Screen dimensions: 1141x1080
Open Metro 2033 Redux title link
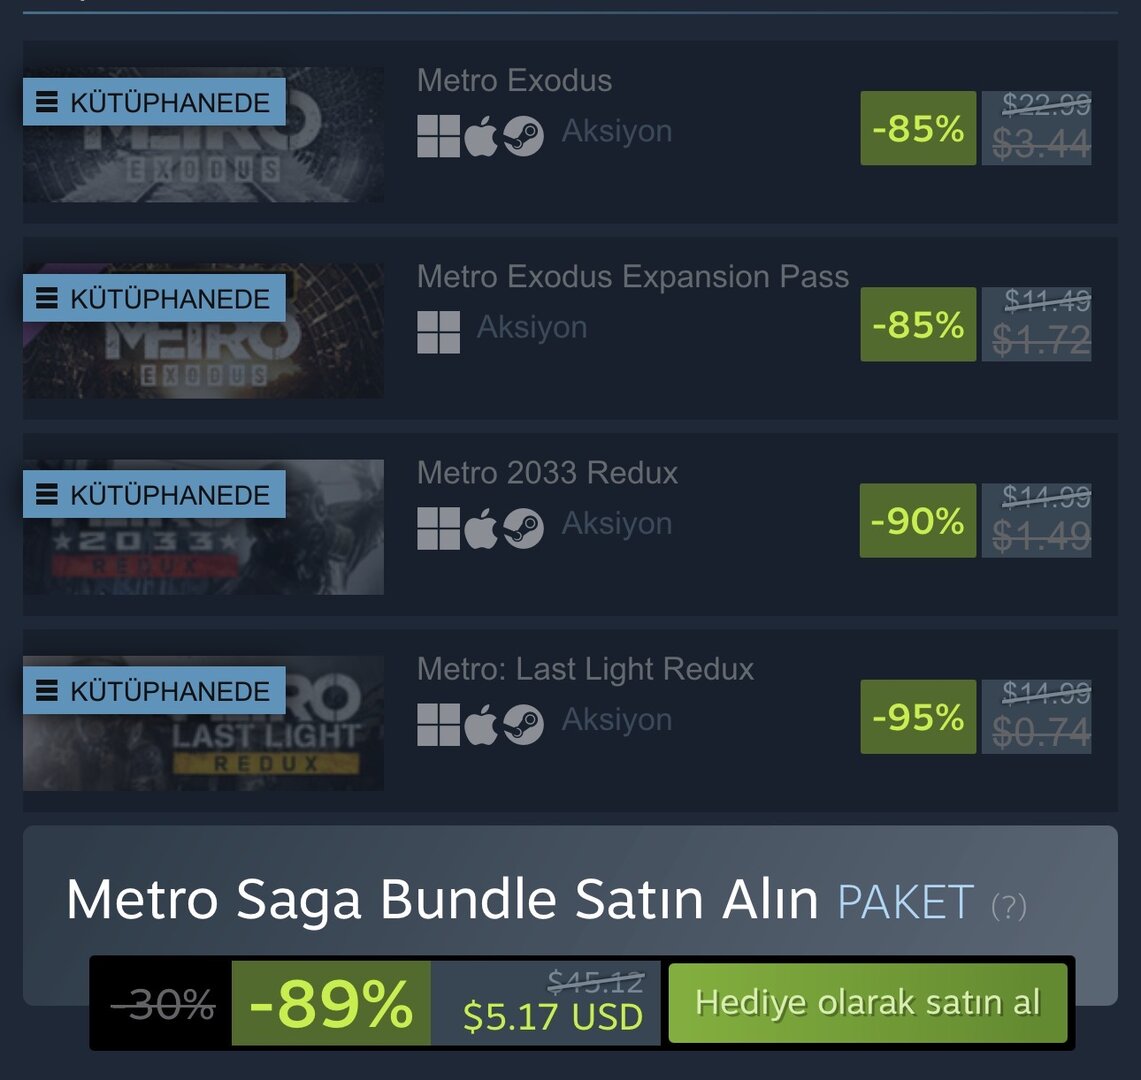[x=547, y=473]
